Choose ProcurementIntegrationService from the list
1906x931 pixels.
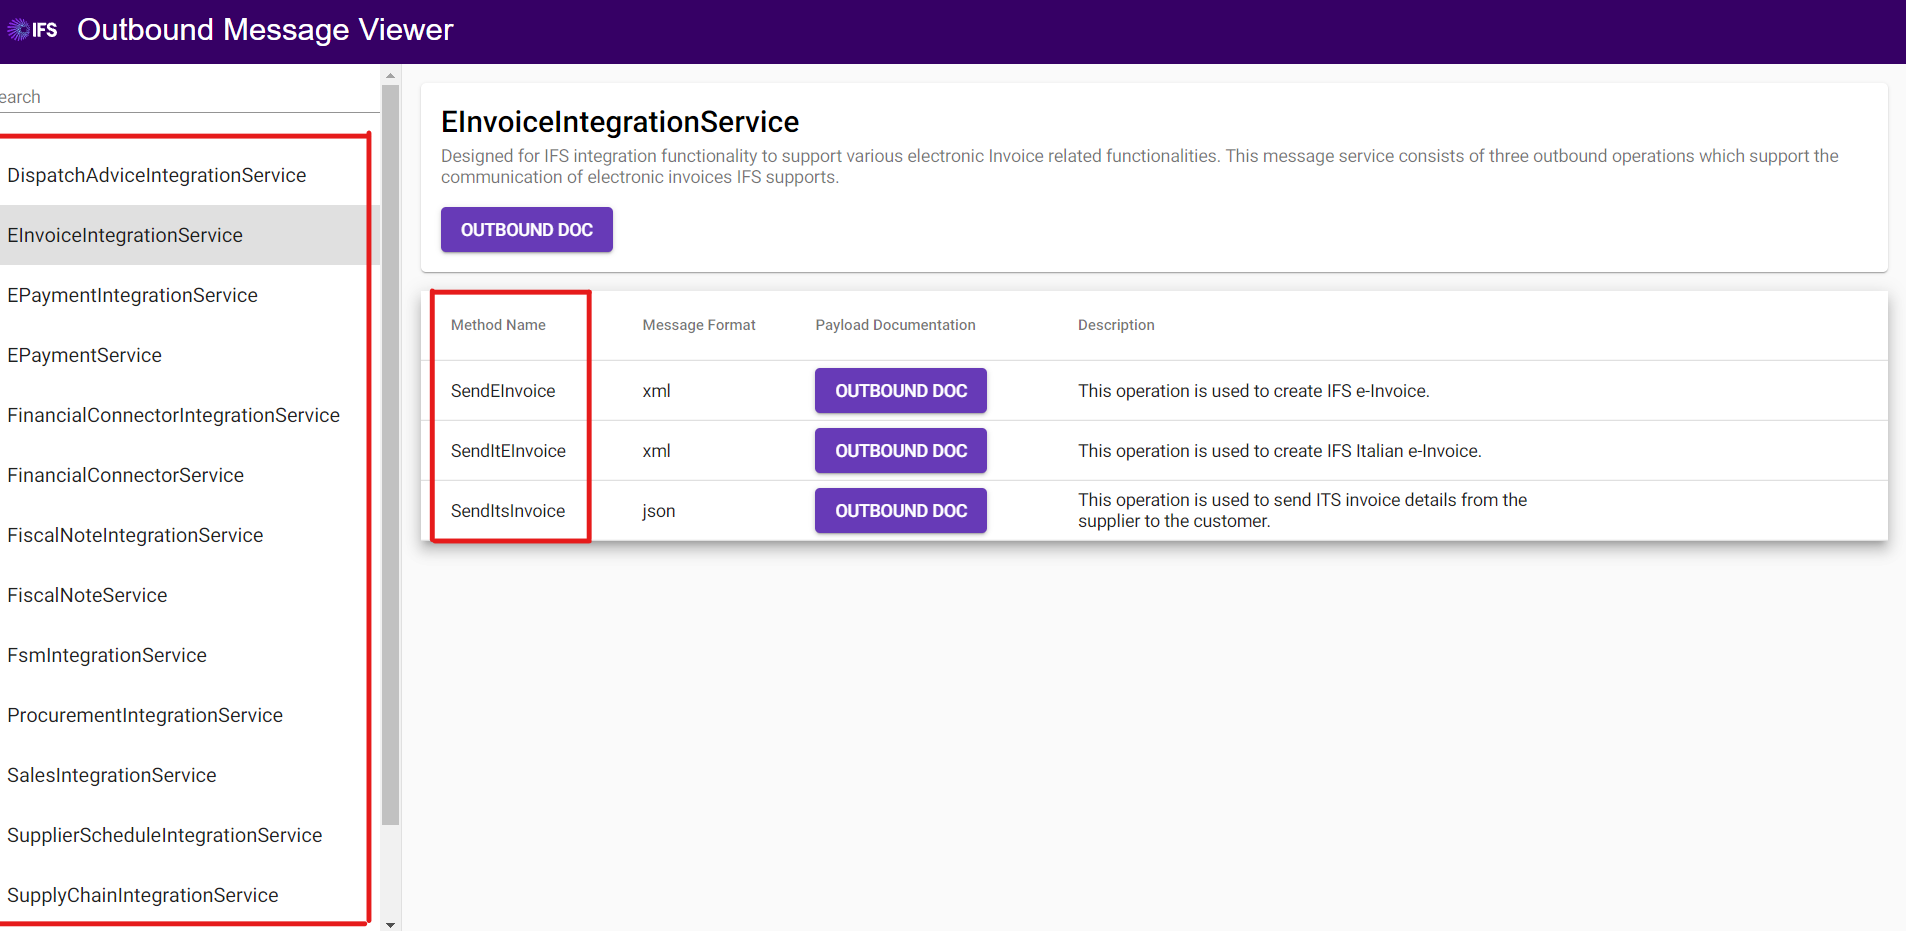click(x=145, y=716)
